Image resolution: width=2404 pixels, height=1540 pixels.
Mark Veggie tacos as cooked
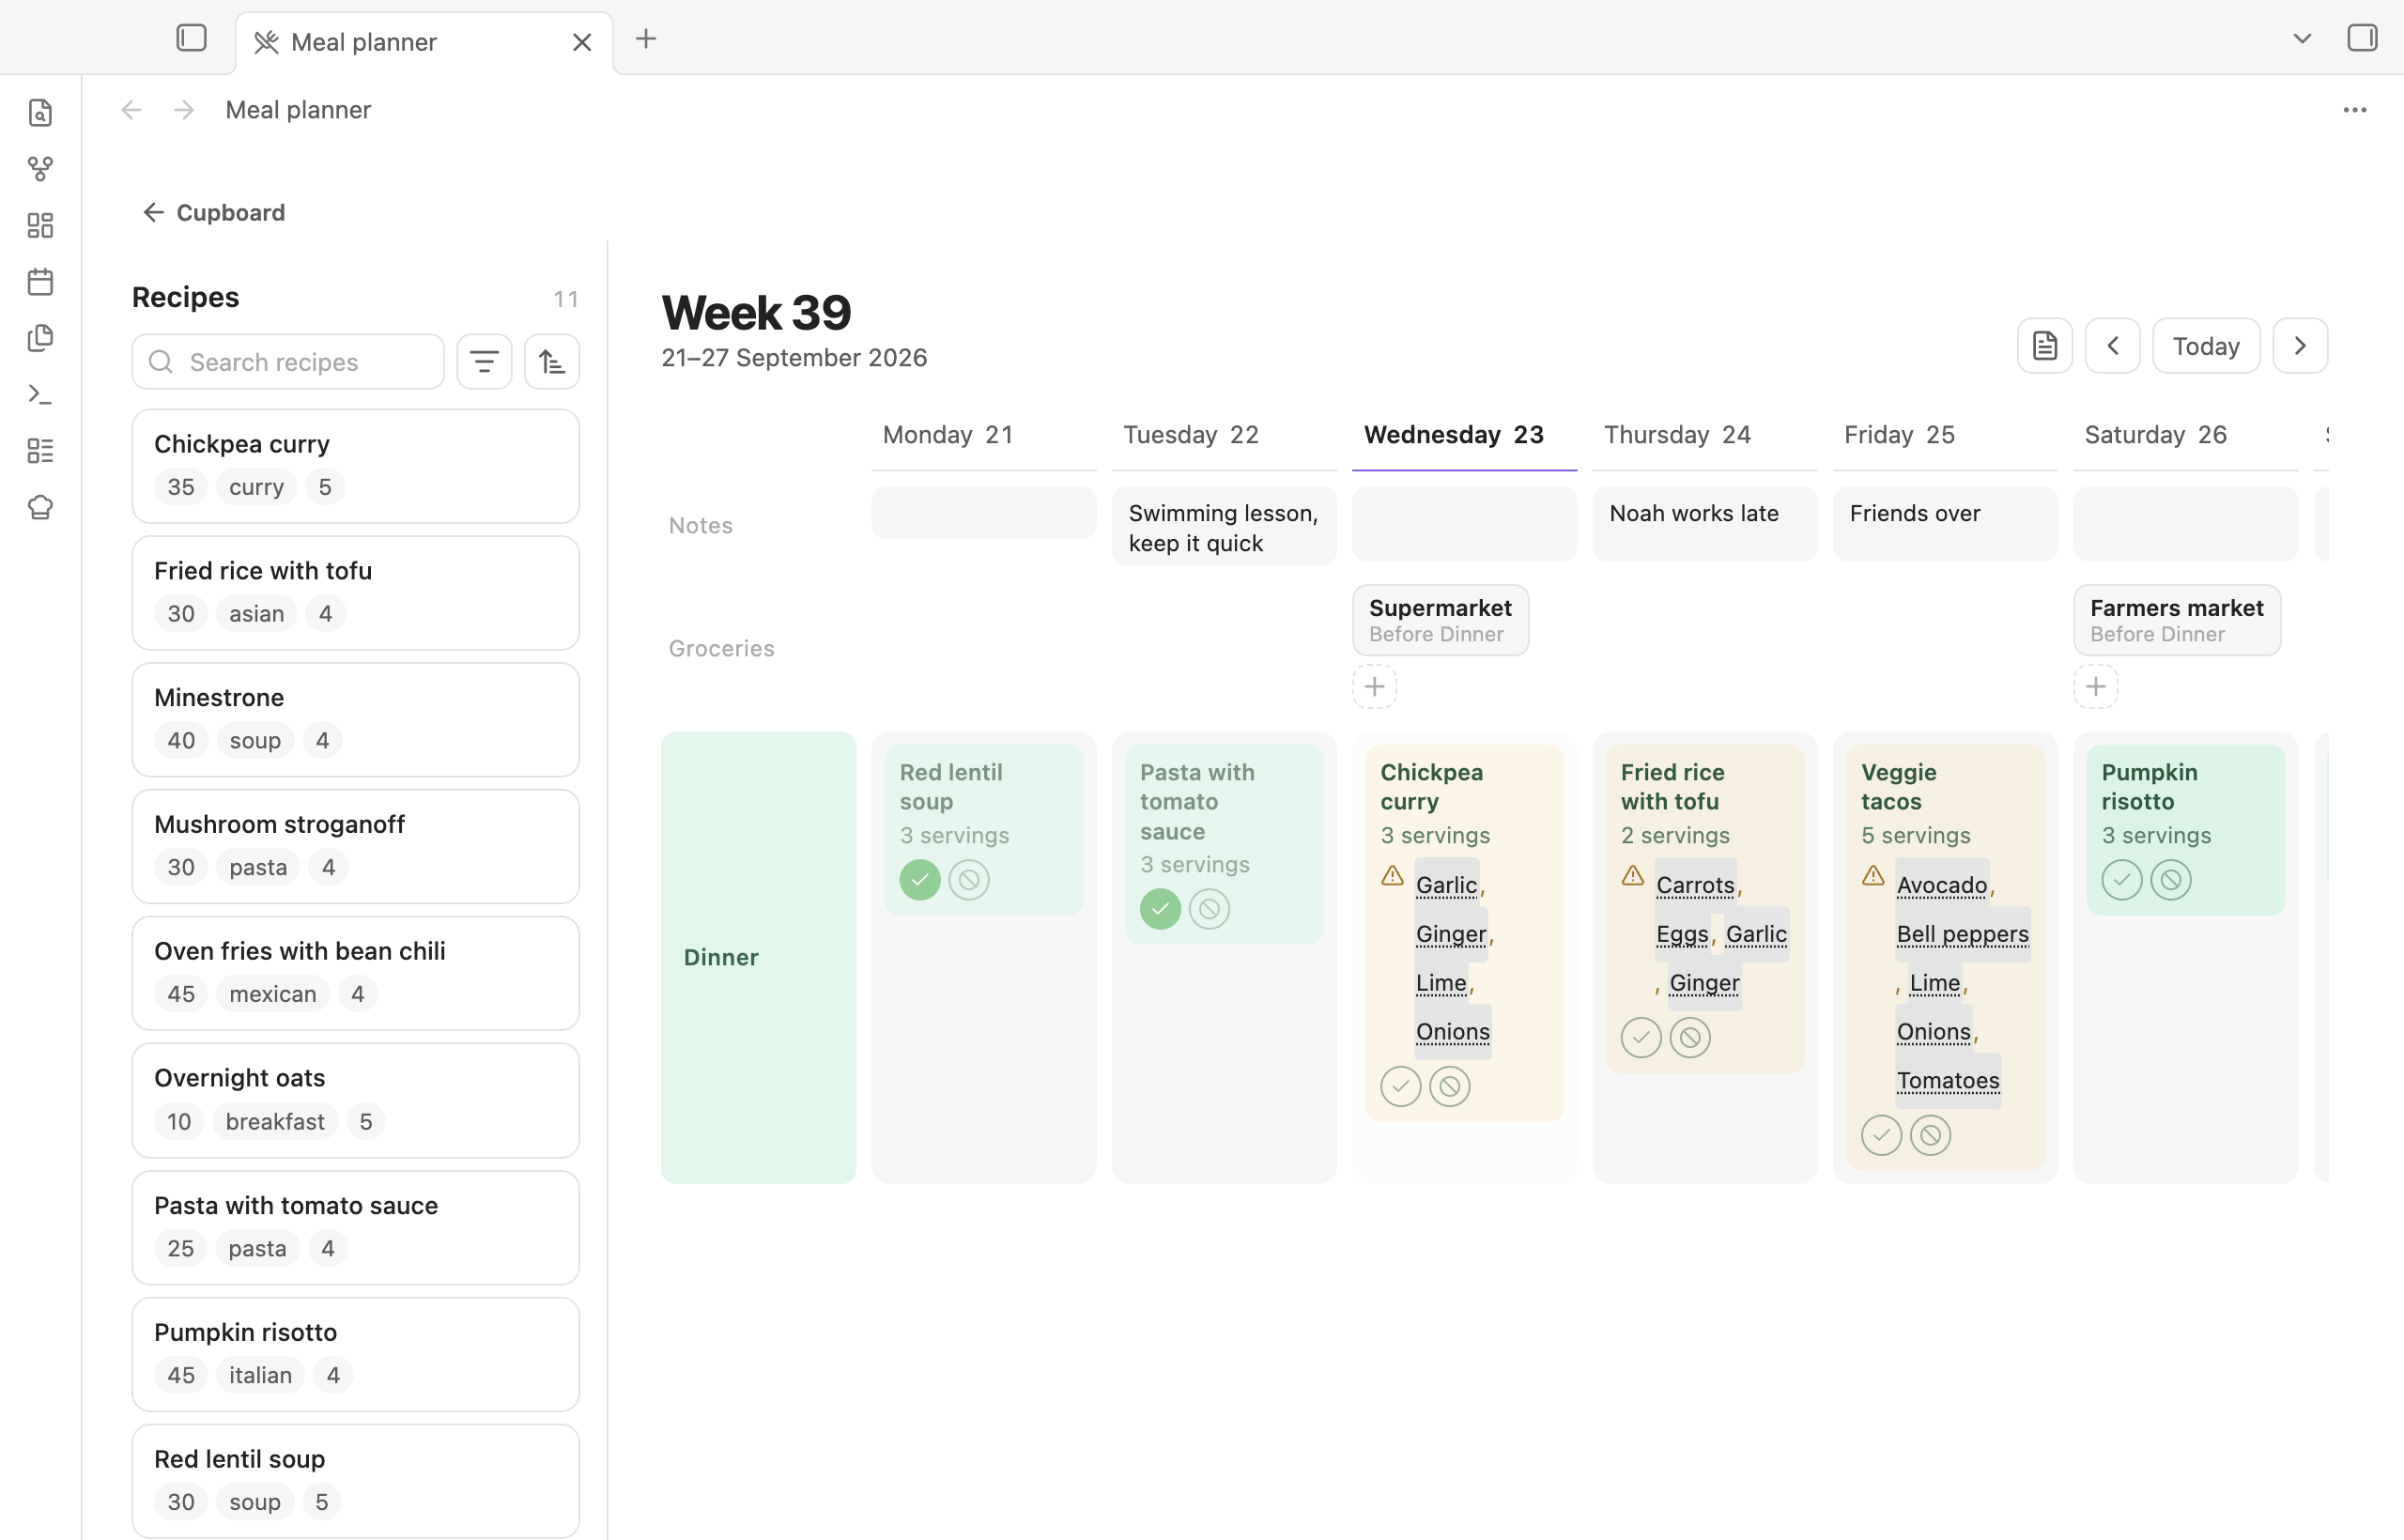tap(1881, 1135)
